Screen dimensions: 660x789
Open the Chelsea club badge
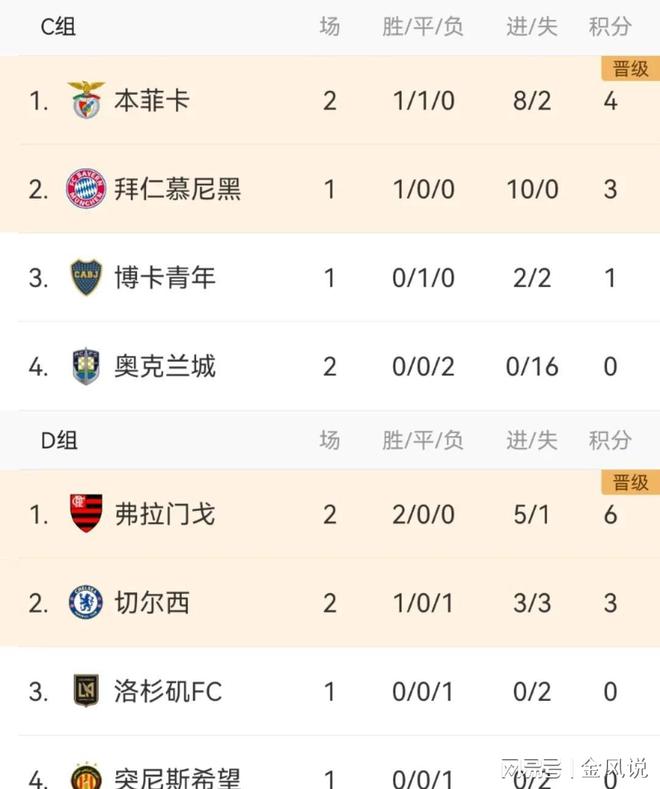(x=86, y=602)
